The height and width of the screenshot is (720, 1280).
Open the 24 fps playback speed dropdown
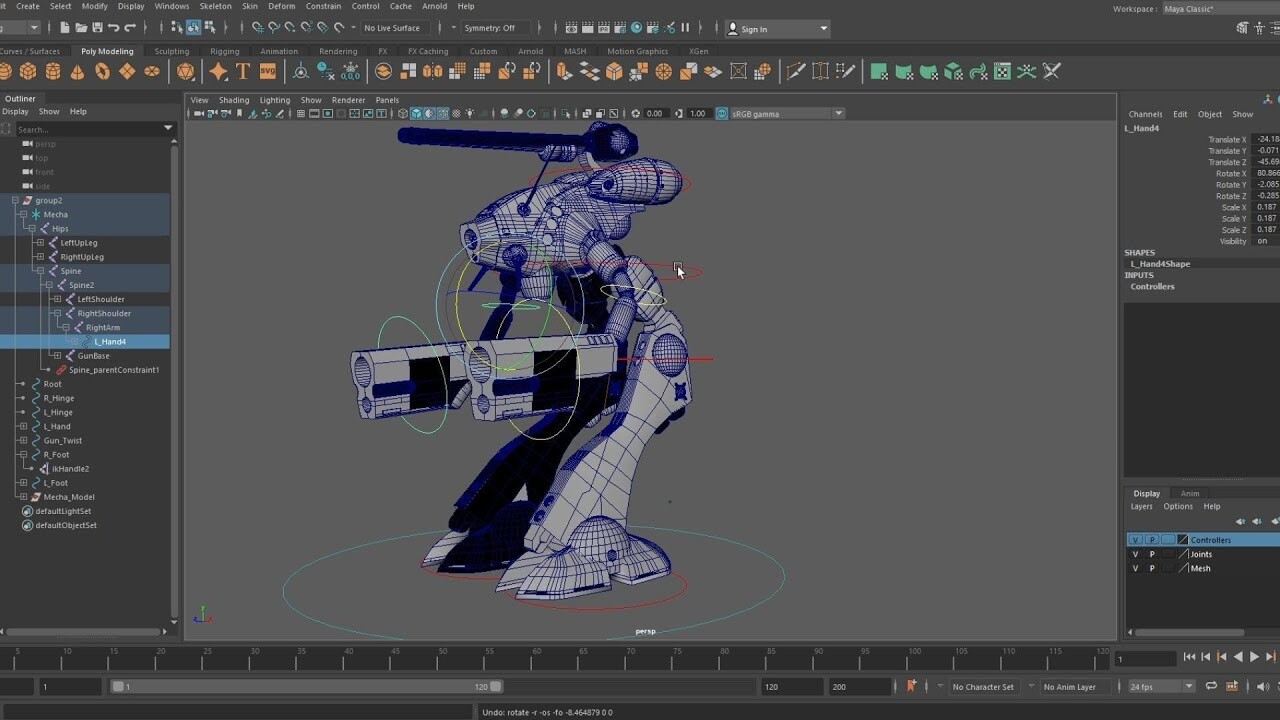[1190, 686]
